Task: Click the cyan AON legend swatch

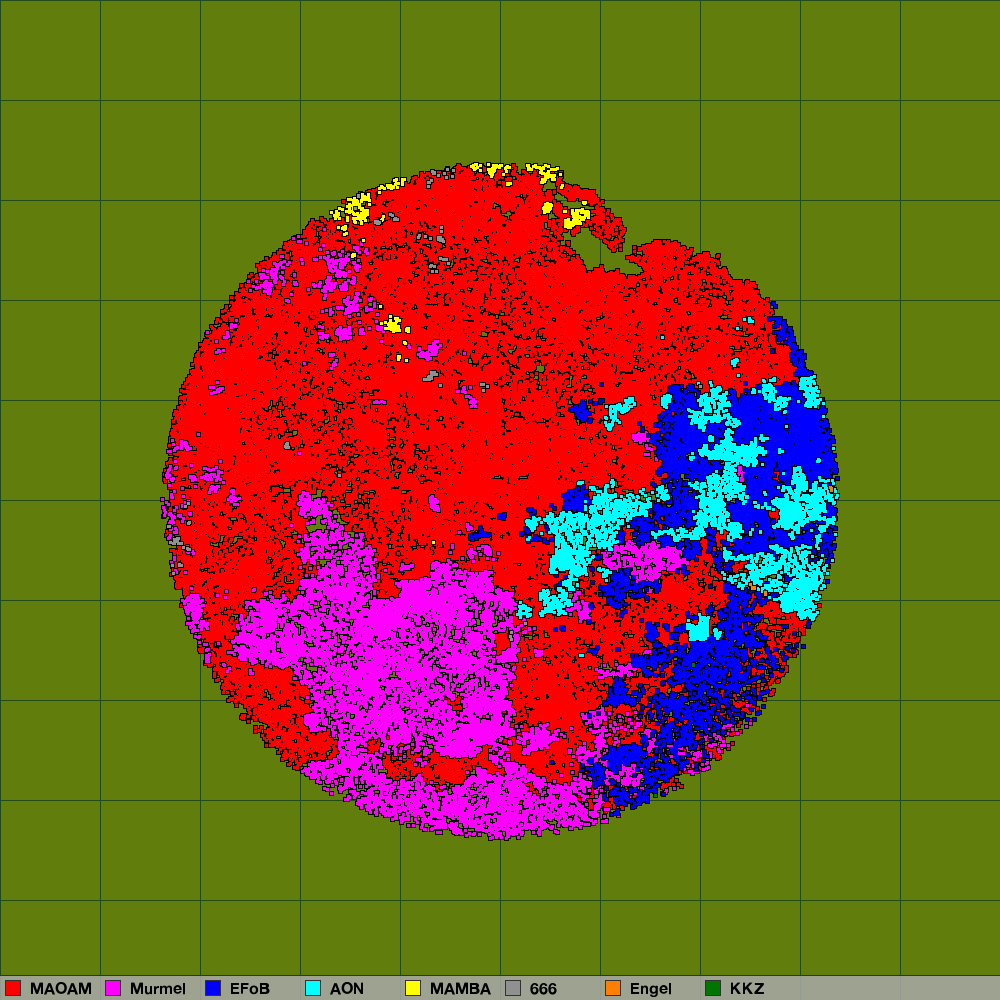Action: coord(313,988)
